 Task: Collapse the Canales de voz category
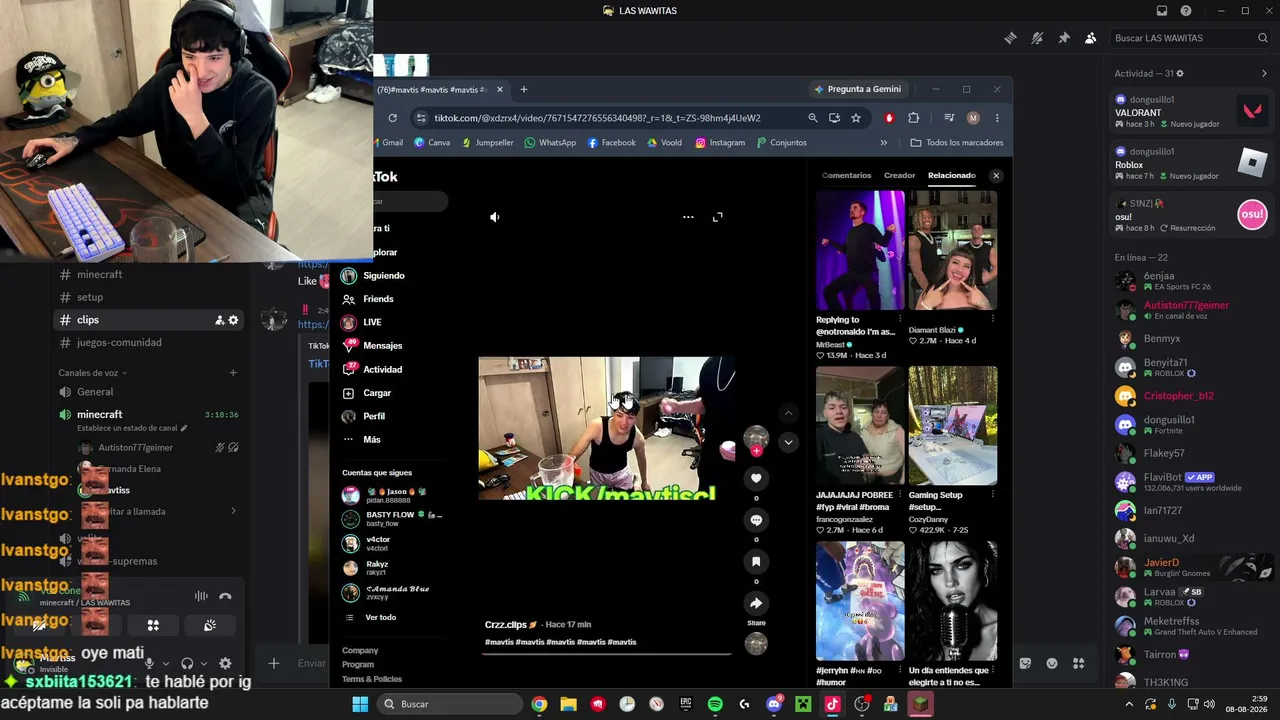pyautogui.click(x=93, y=373)
